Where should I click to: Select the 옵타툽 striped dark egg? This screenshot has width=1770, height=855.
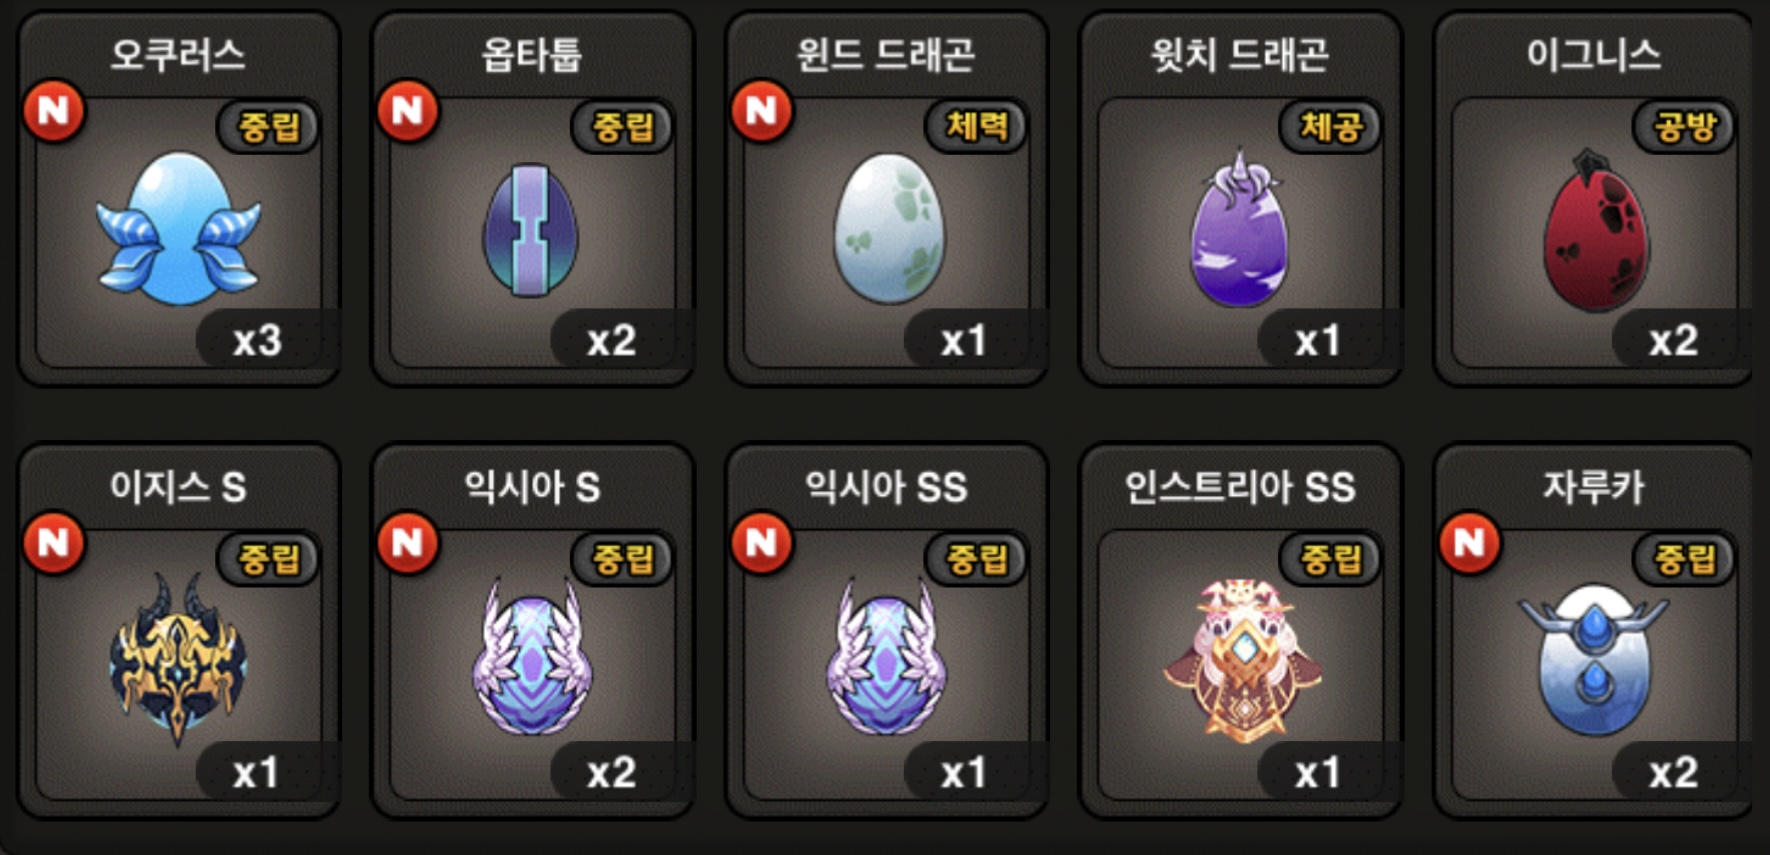click(531, 230)
